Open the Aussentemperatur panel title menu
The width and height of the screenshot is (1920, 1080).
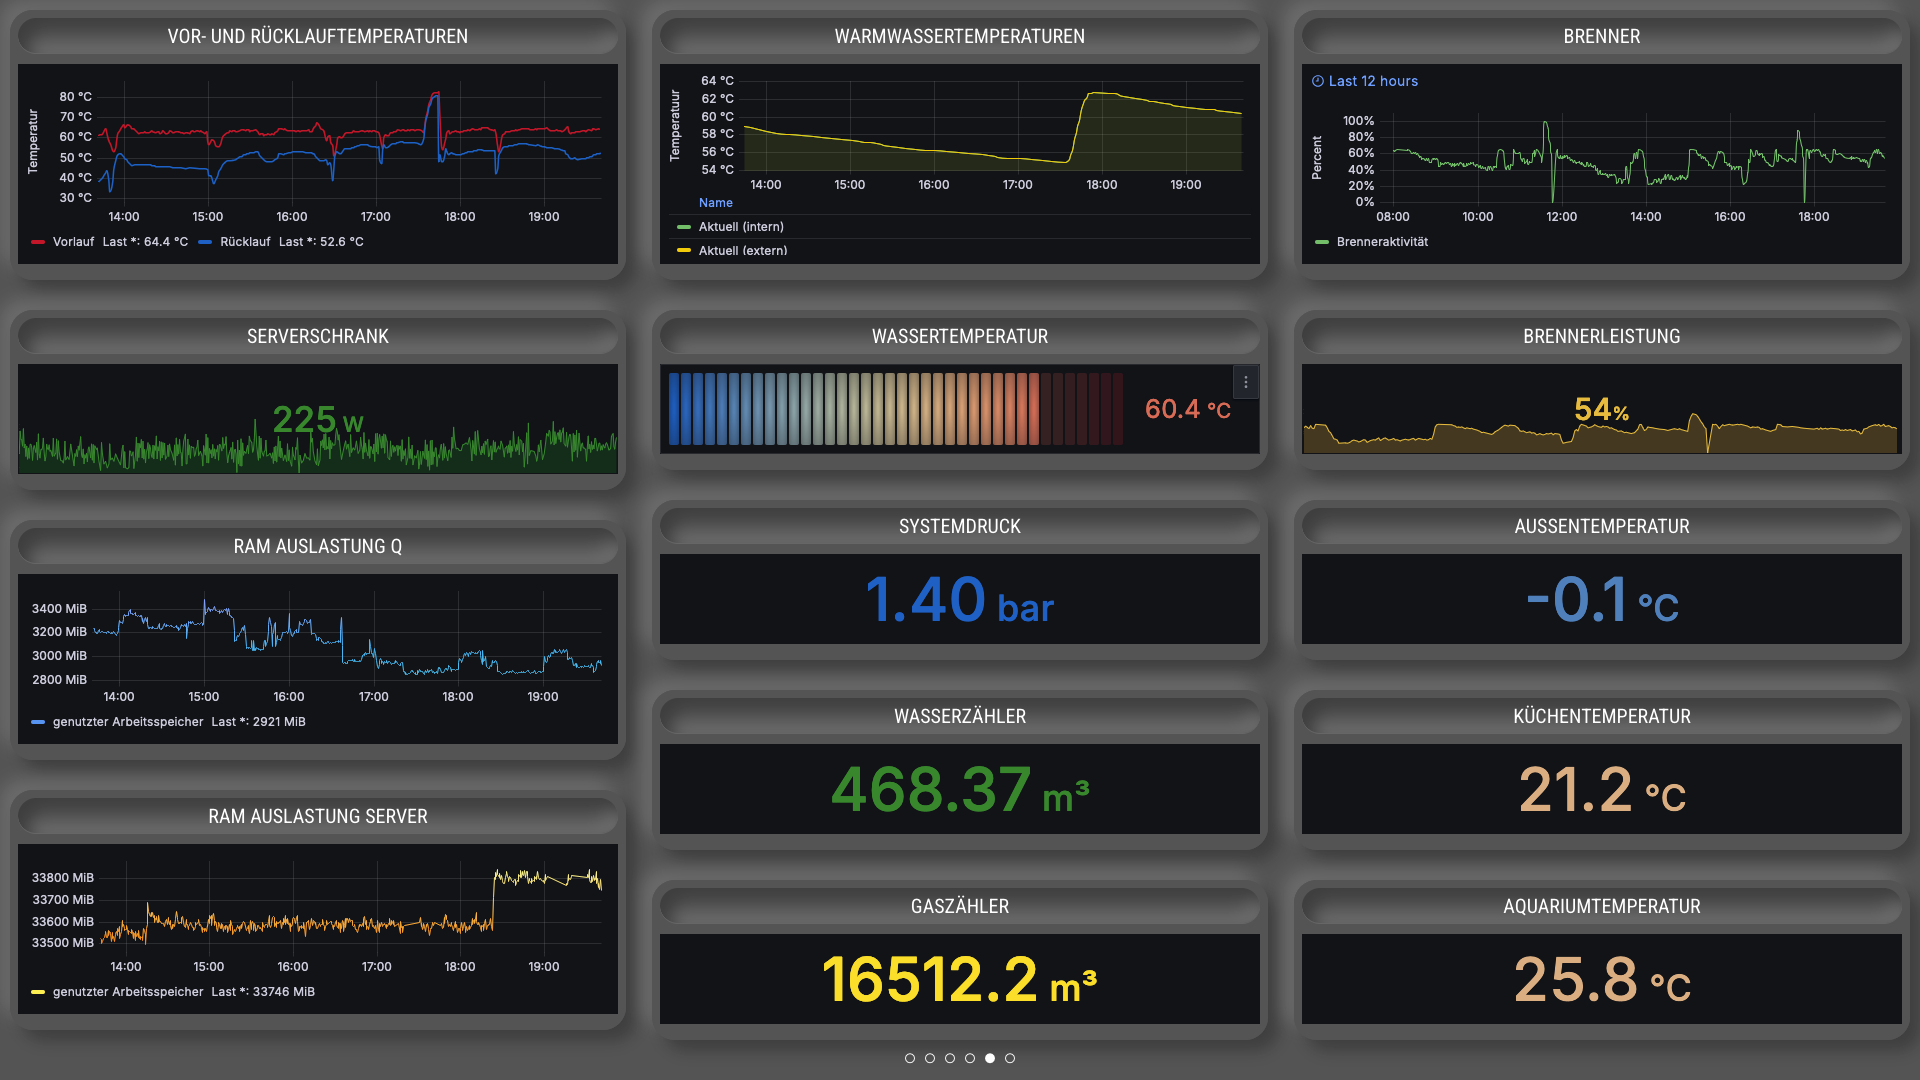point(1602,526)
